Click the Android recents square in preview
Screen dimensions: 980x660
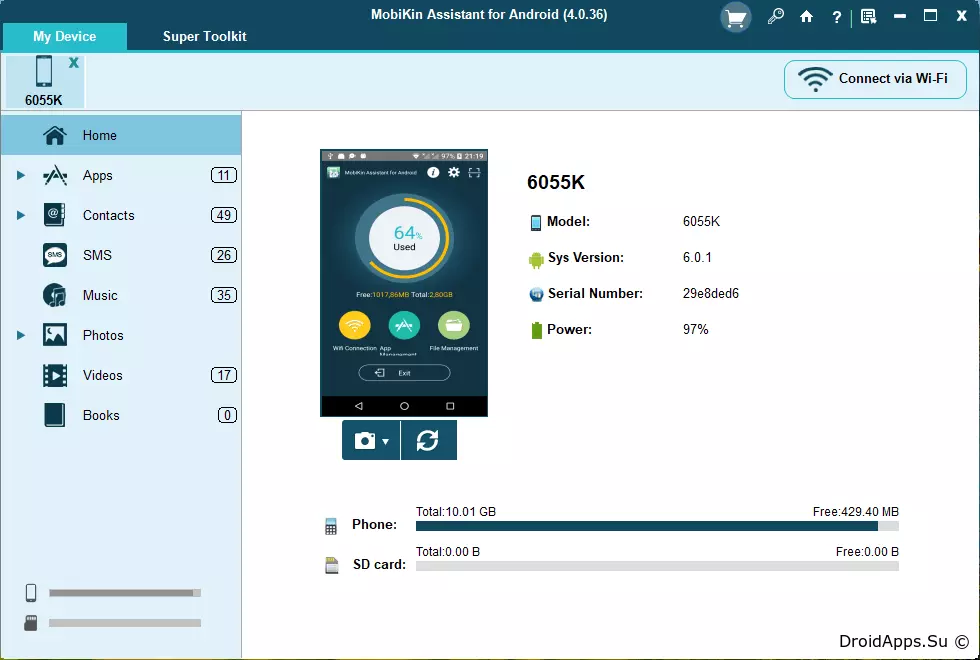450,406
